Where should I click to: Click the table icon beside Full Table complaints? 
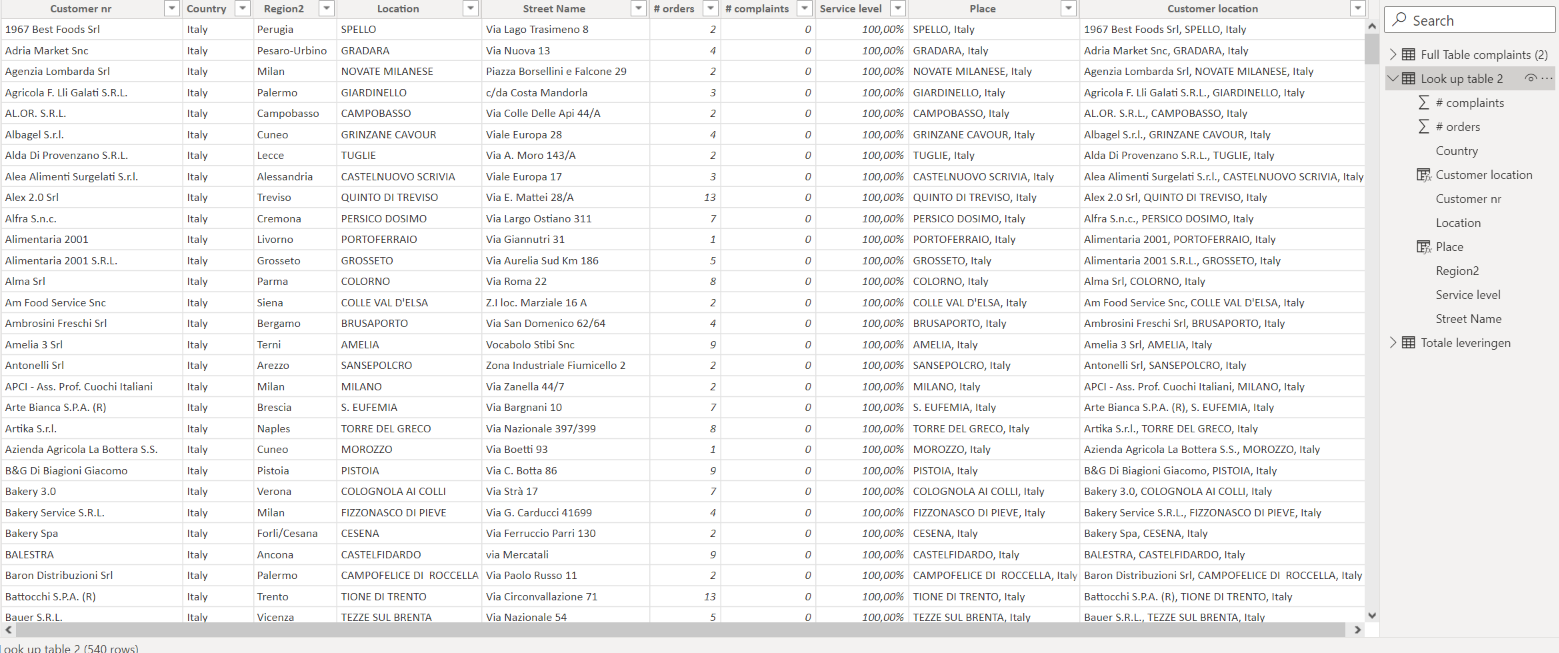coord(1408,55)
